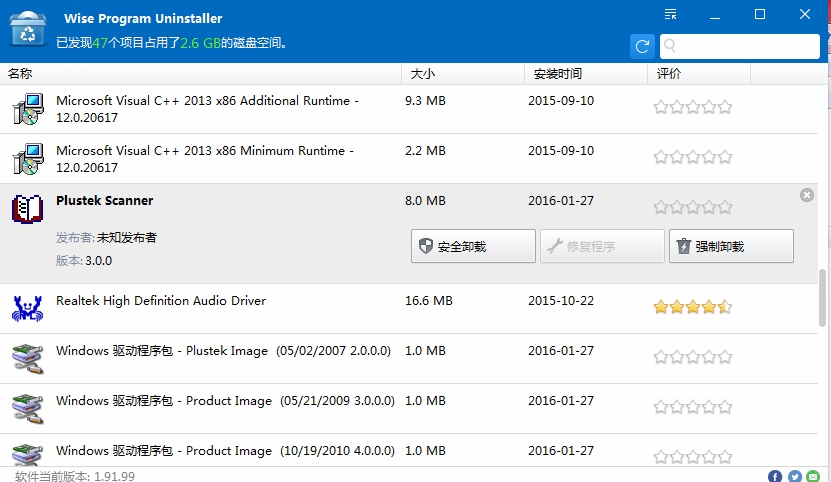Click 安全卸载 safe uninstall button

[x=473, y=246]
